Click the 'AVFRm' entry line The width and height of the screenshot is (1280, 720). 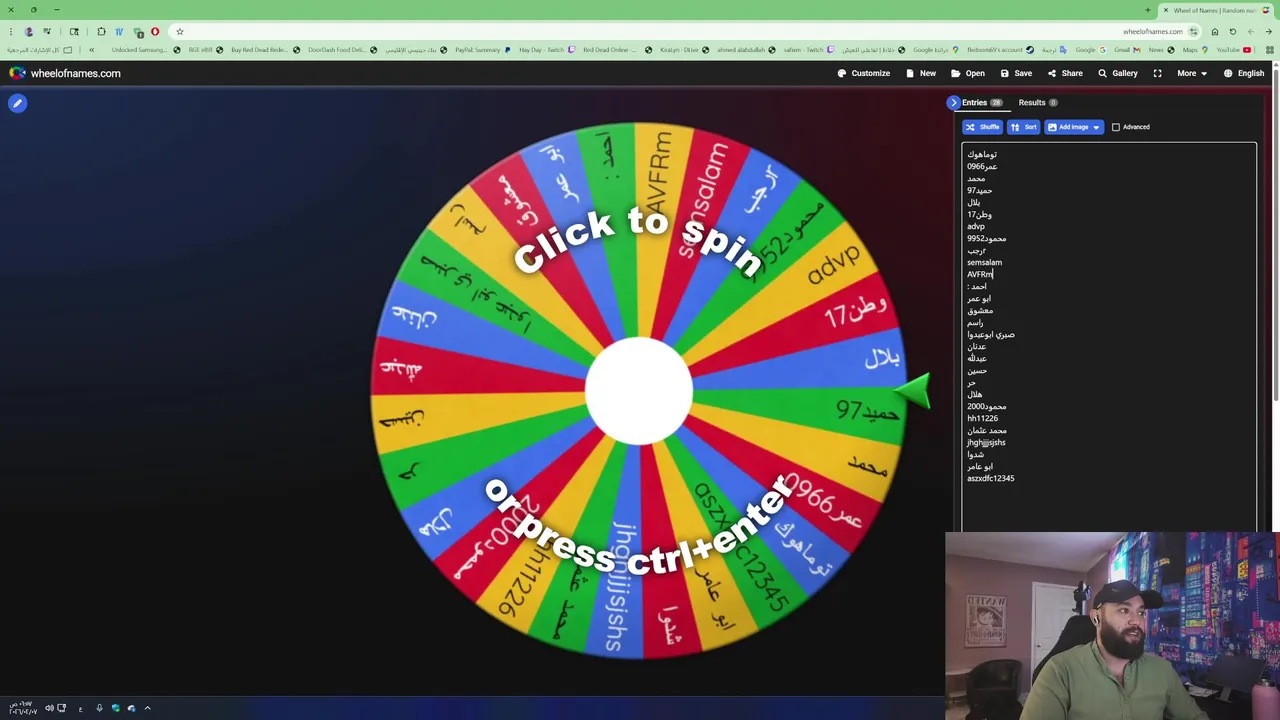coord(979,274)
